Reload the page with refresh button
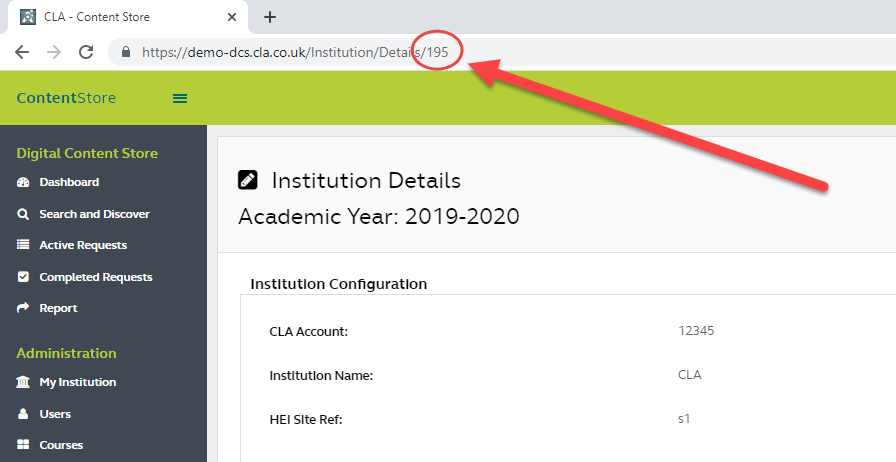Screen dimensions: 896x462 86,52
